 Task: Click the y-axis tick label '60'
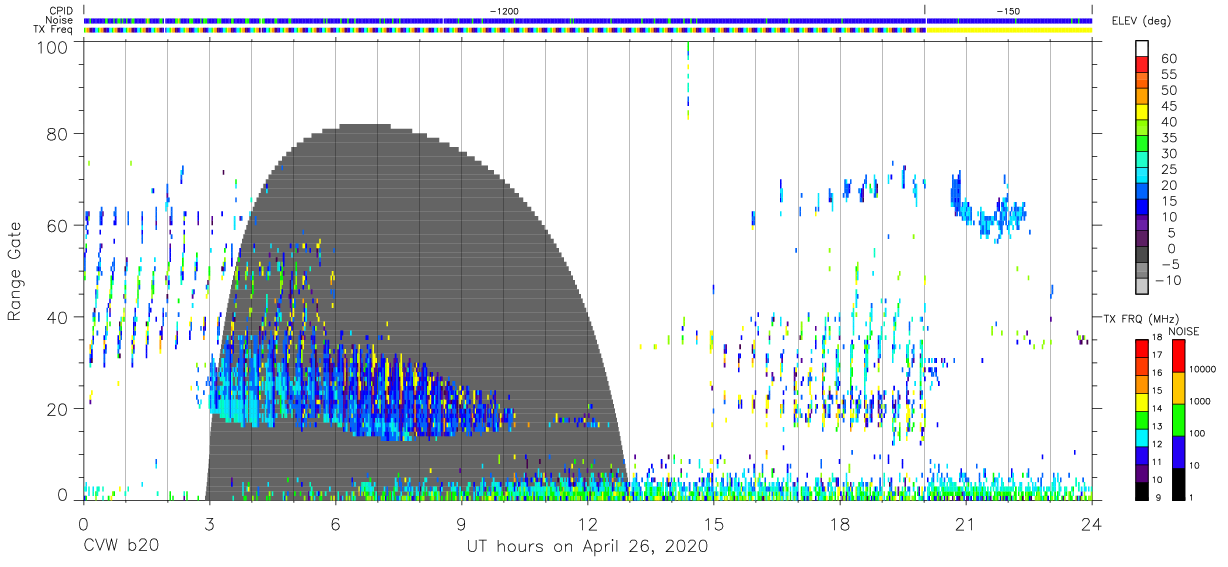59,226
